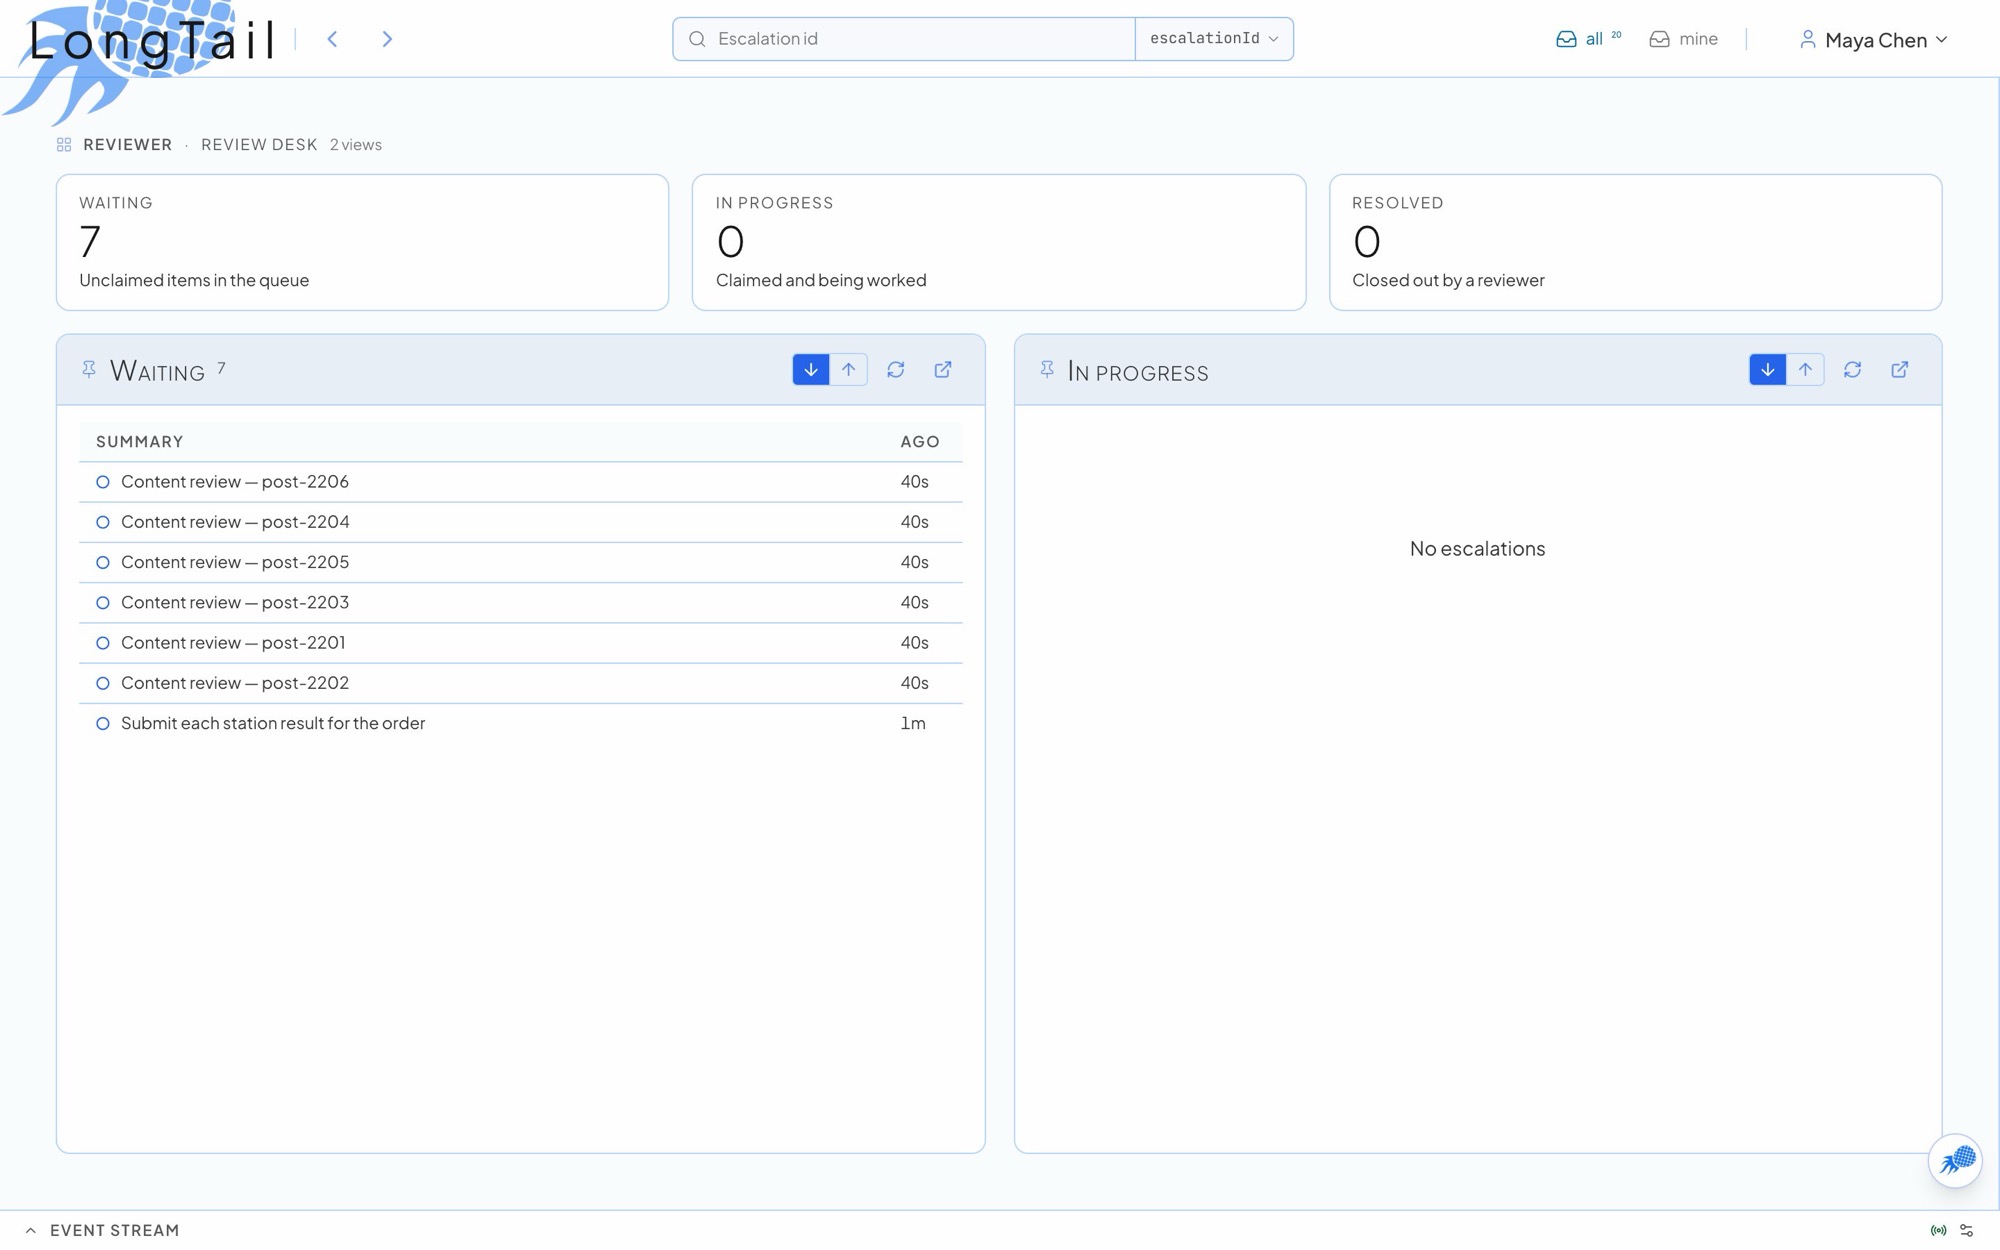Image resolution: width=2000 pixels, height=1250 pixels.
Task: Open Content review — post-2202
Action: pyautogui.click(x=521, y=683)
